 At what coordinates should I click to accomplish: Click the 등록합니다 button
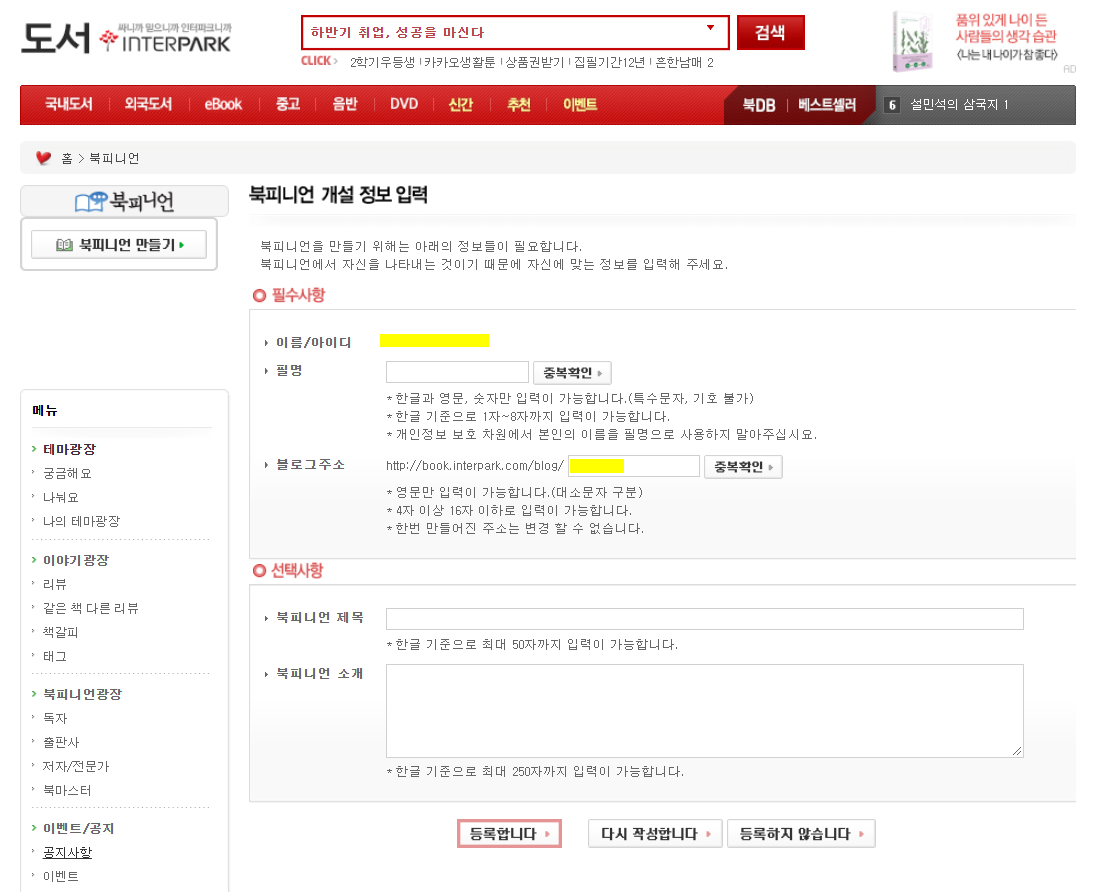pyautogui.click(x=510, y=833)
